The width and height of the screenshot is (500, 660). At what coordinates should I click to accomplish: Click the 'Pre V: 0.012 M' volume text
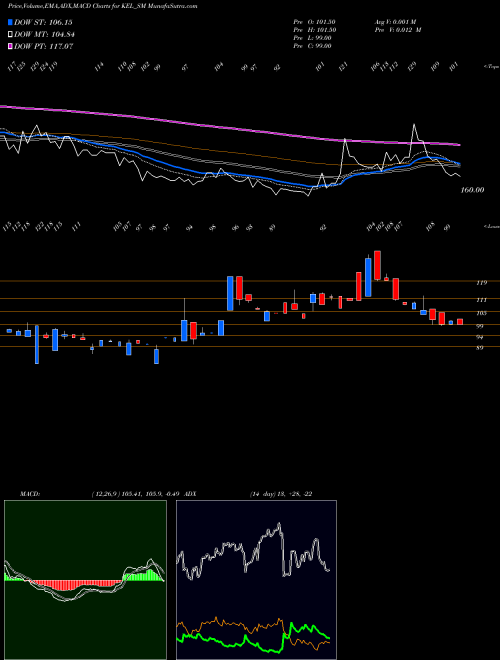pos(397,30)
